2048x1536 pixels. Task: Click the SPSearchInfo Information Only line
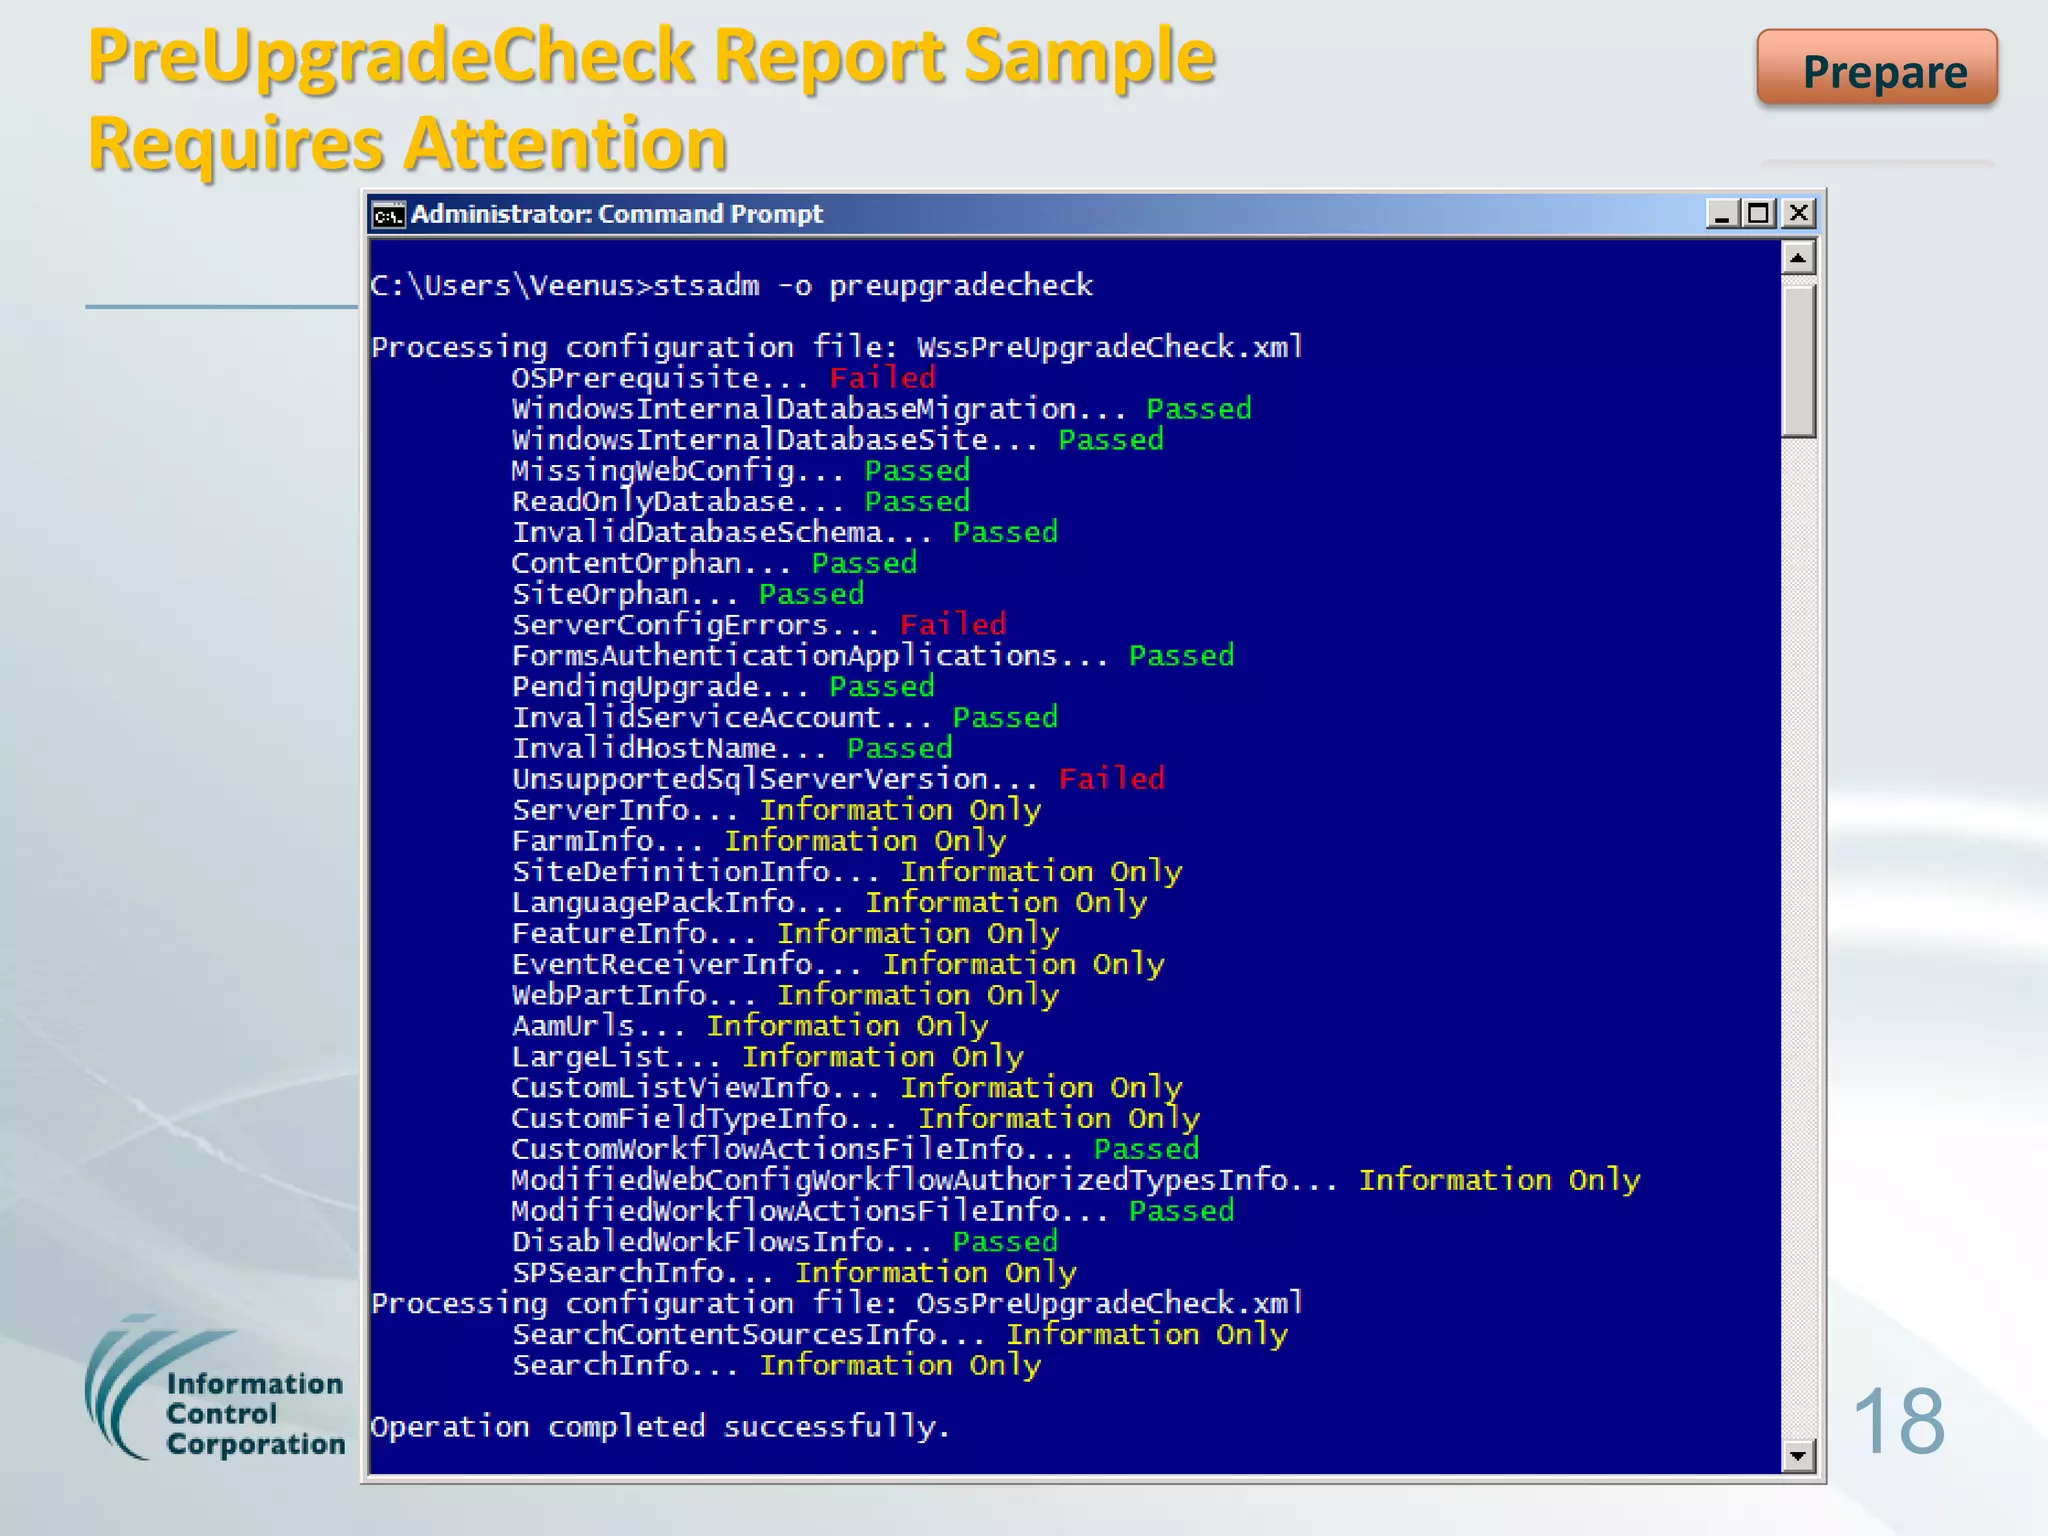coord(794,1273)
